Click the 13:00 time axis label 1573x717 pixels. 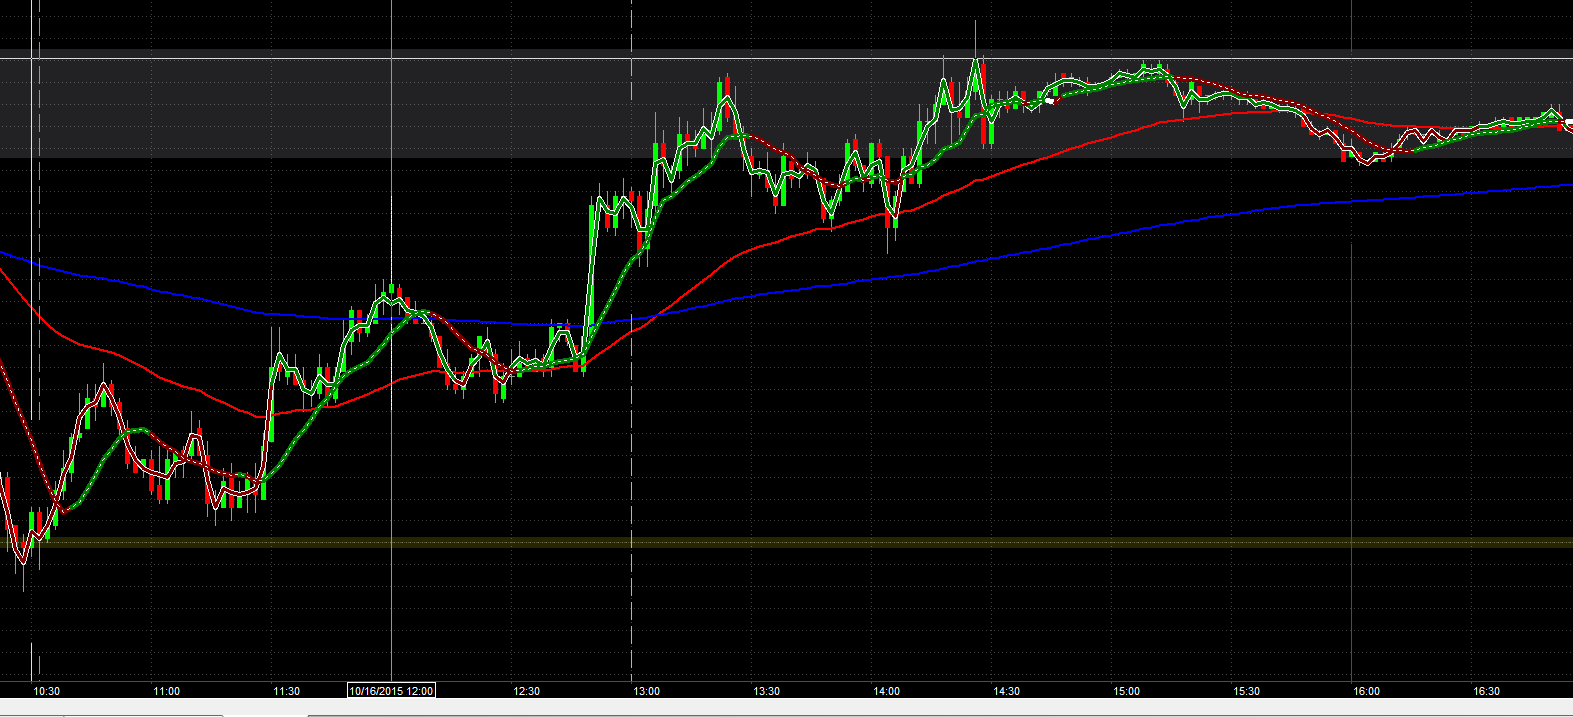pyautogui.click(x=646, y=691)
